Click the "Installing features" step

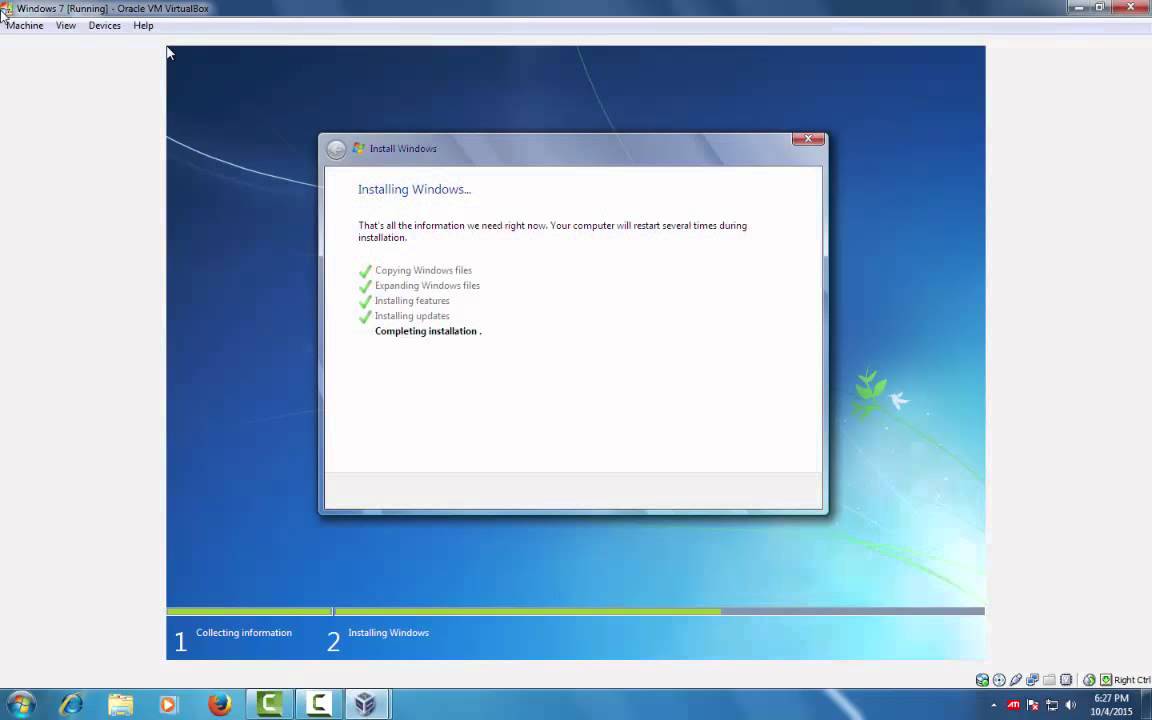coord(412,300)
